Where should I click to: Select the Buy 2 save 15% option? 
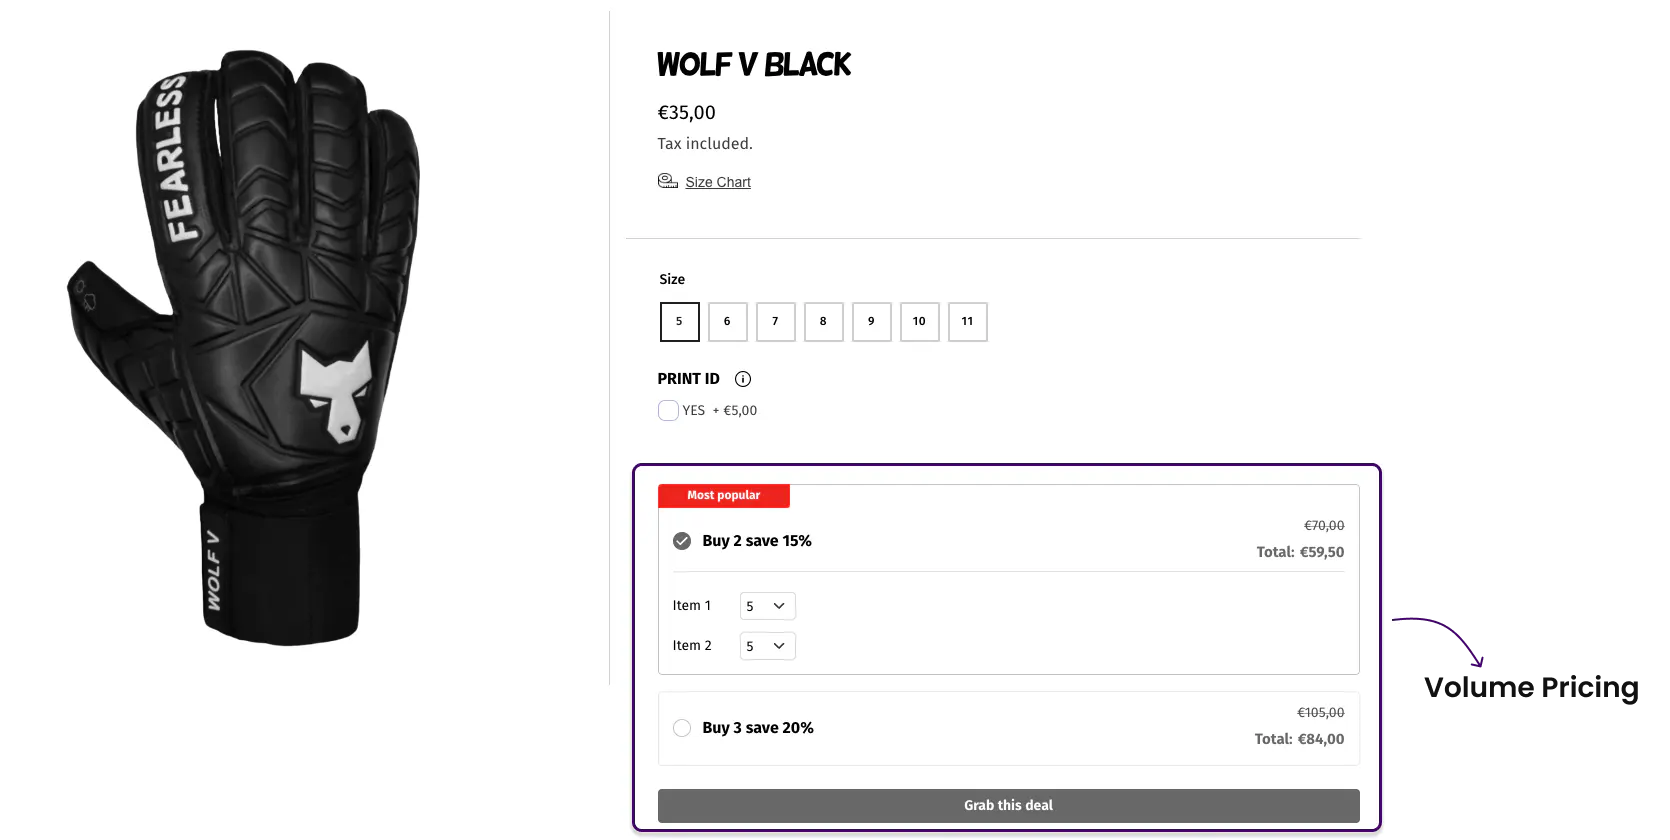point(1008,540)
